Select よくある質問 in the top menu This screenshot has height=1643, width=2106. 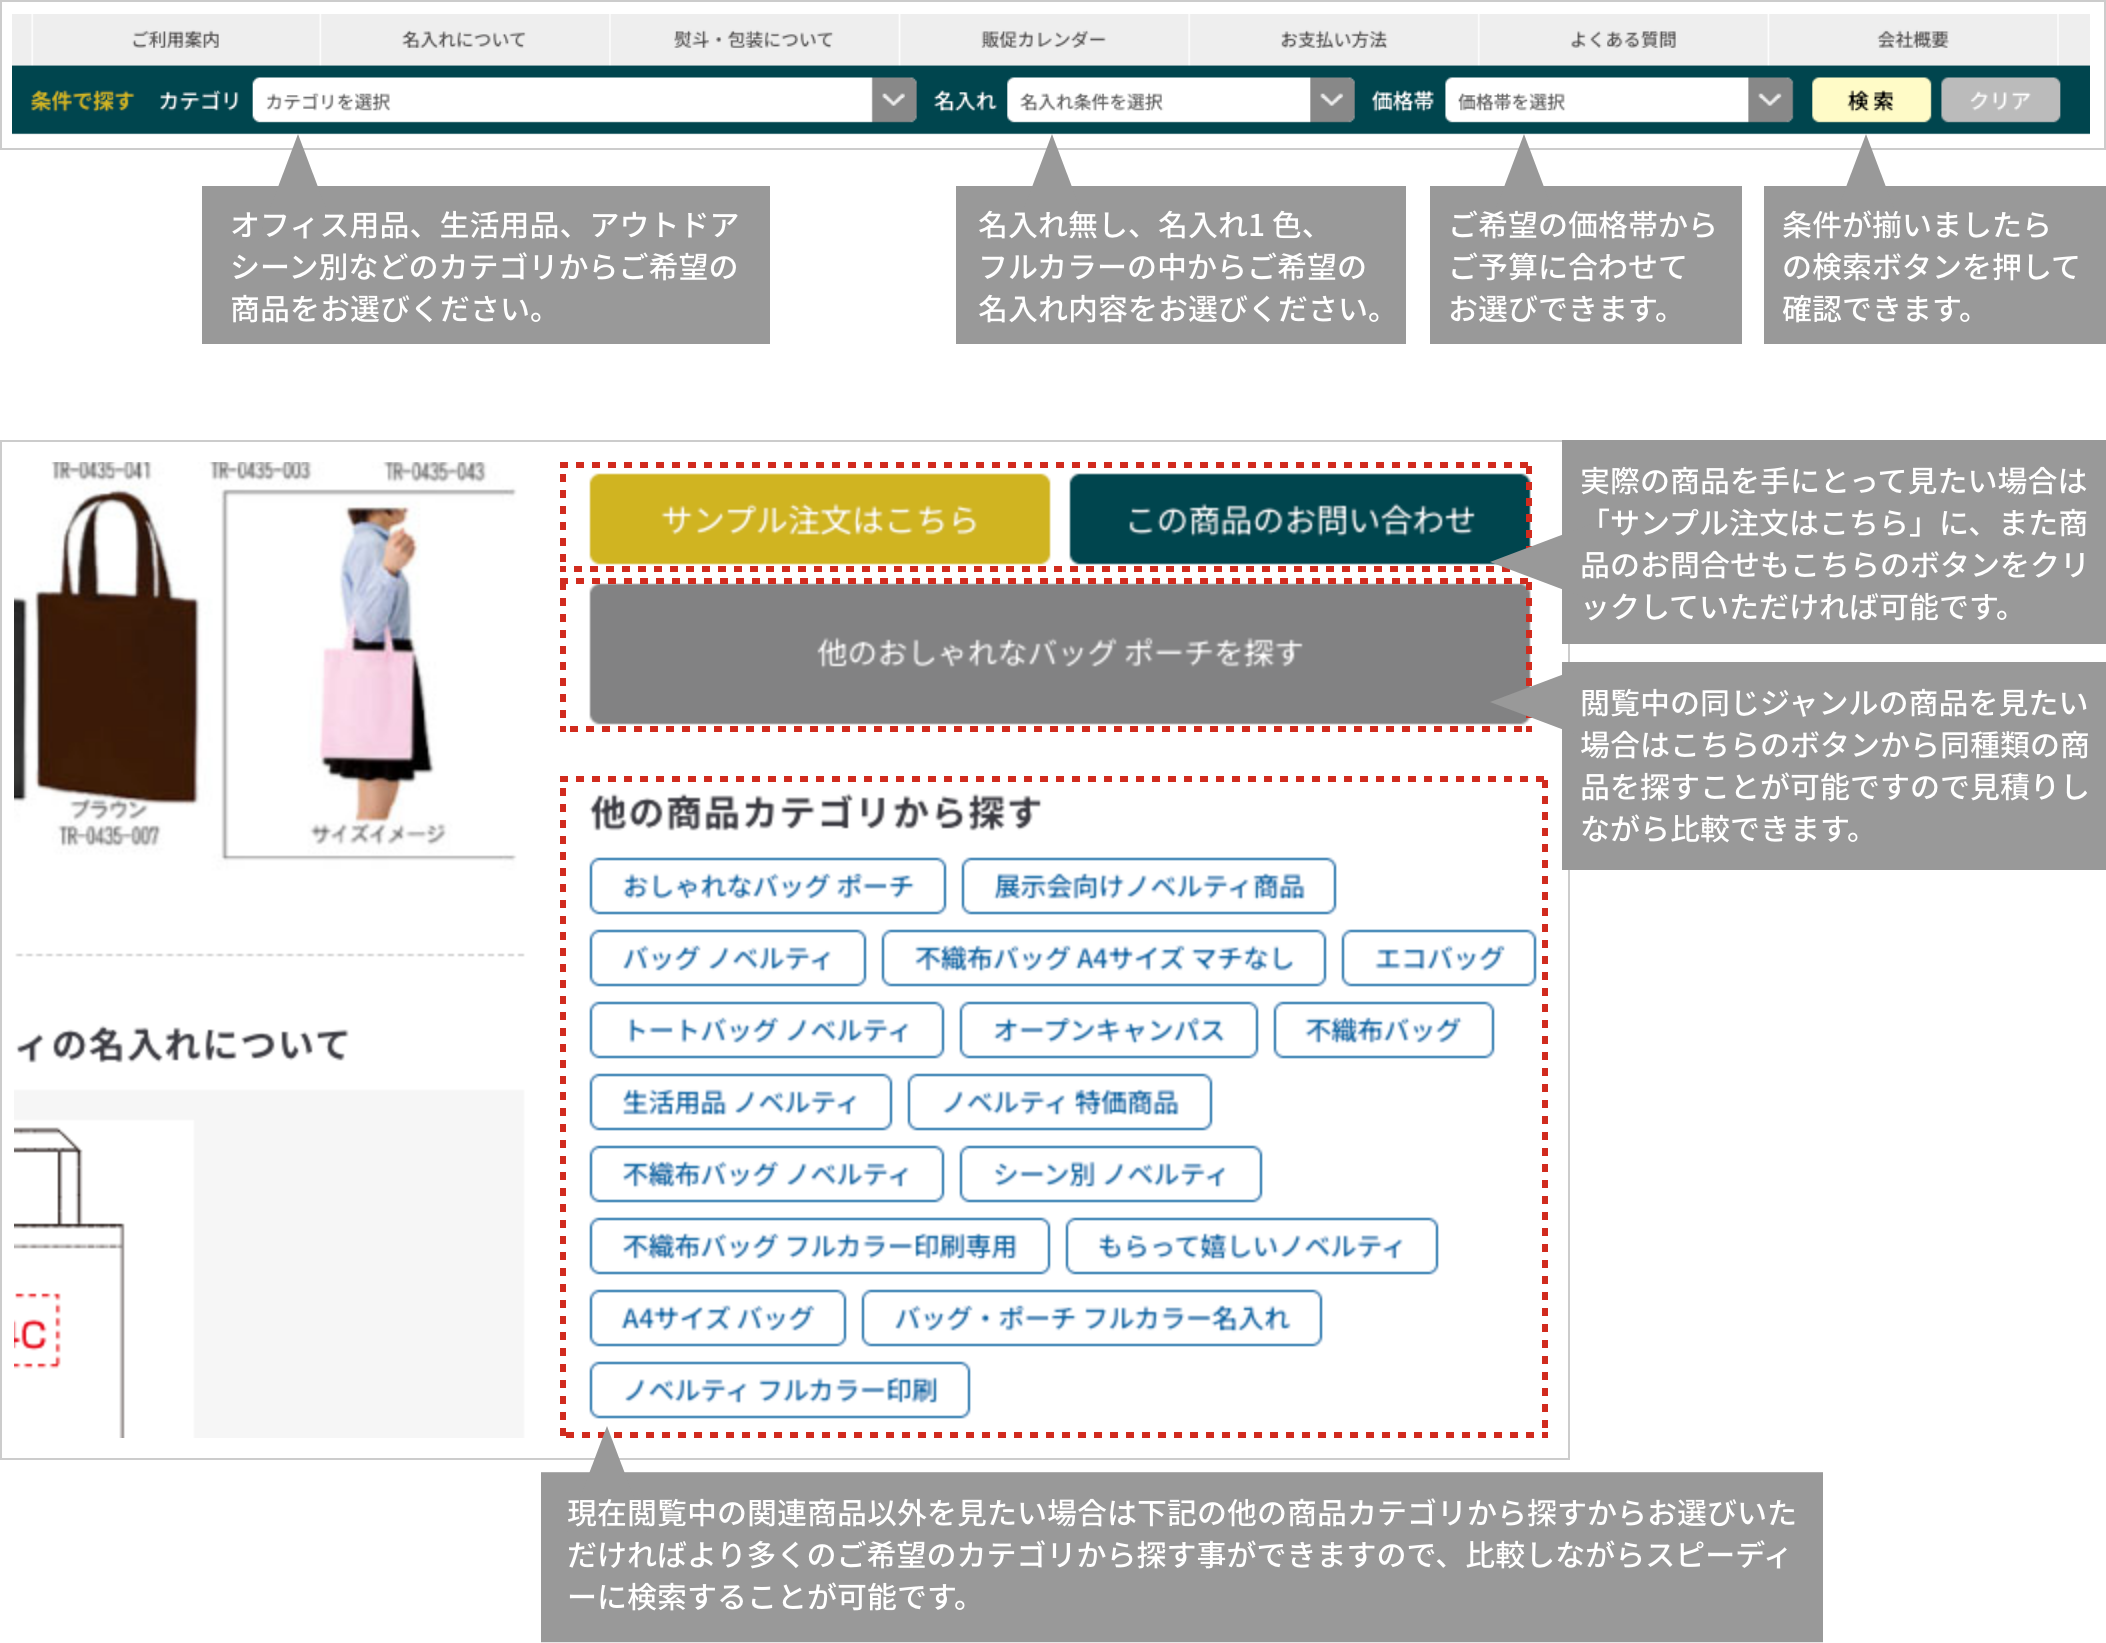point(1622,40)
